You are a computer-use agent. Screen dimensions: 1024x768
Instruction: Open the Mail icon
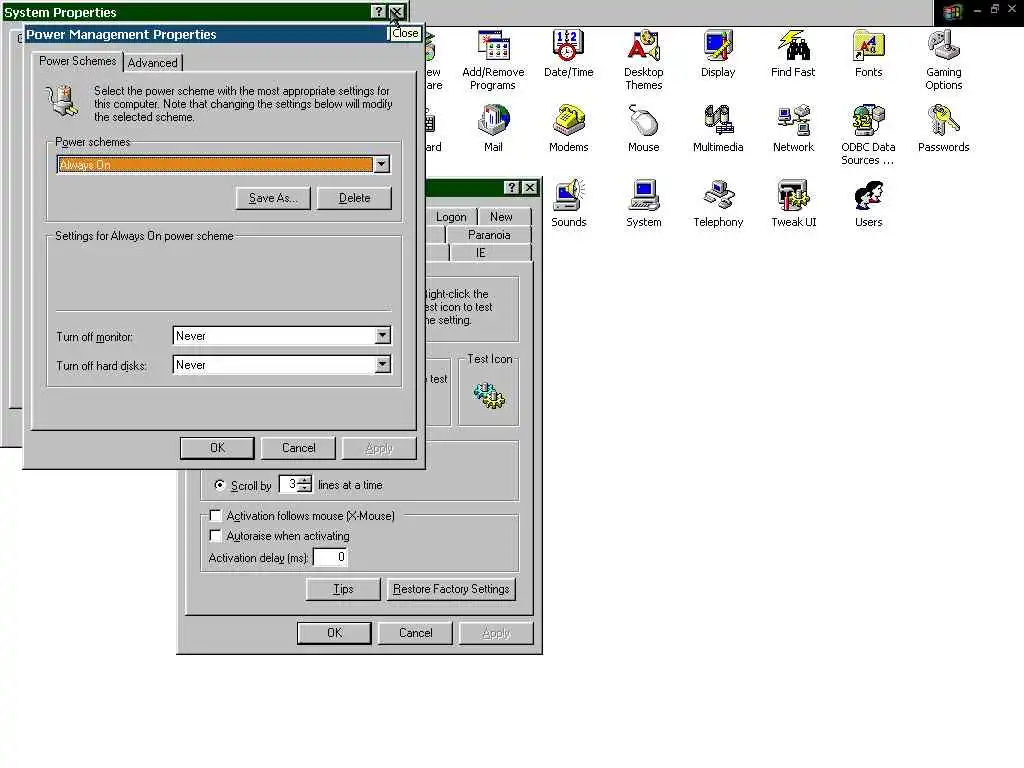pyautogui.click(x=493, y=128)
